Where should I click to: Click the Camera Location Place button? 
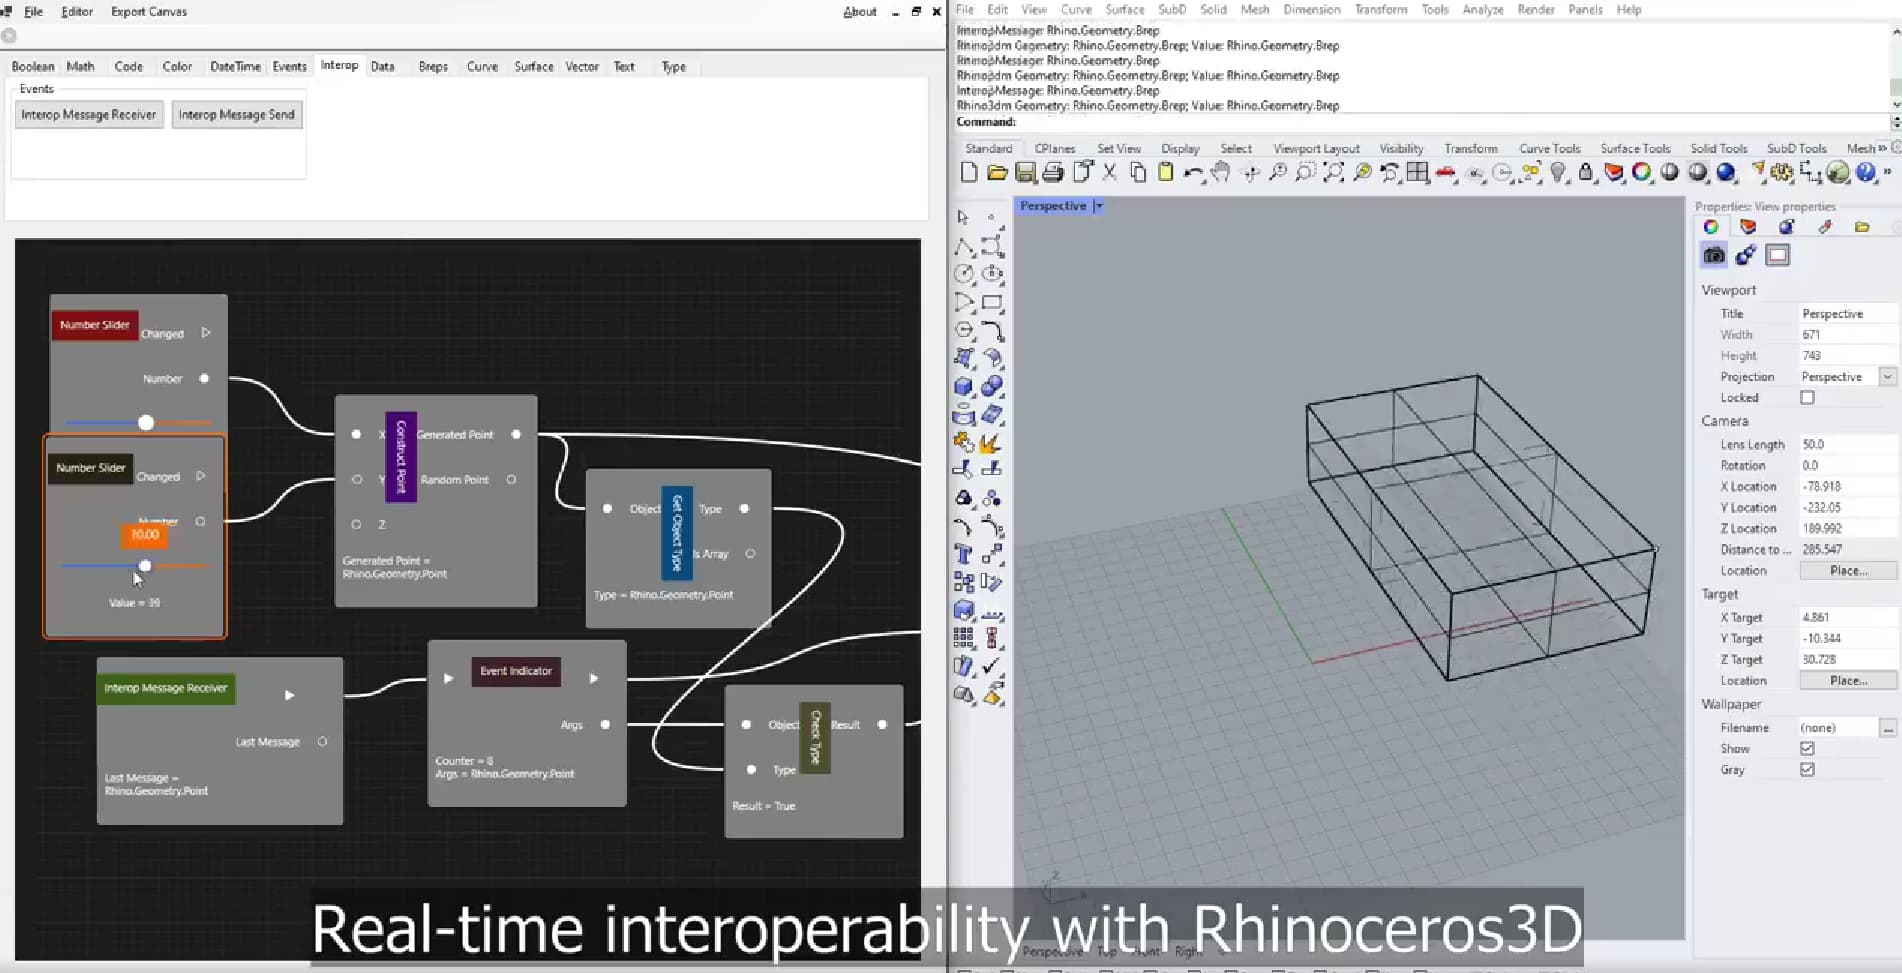pyautogui.click(x=1848, y=571)
